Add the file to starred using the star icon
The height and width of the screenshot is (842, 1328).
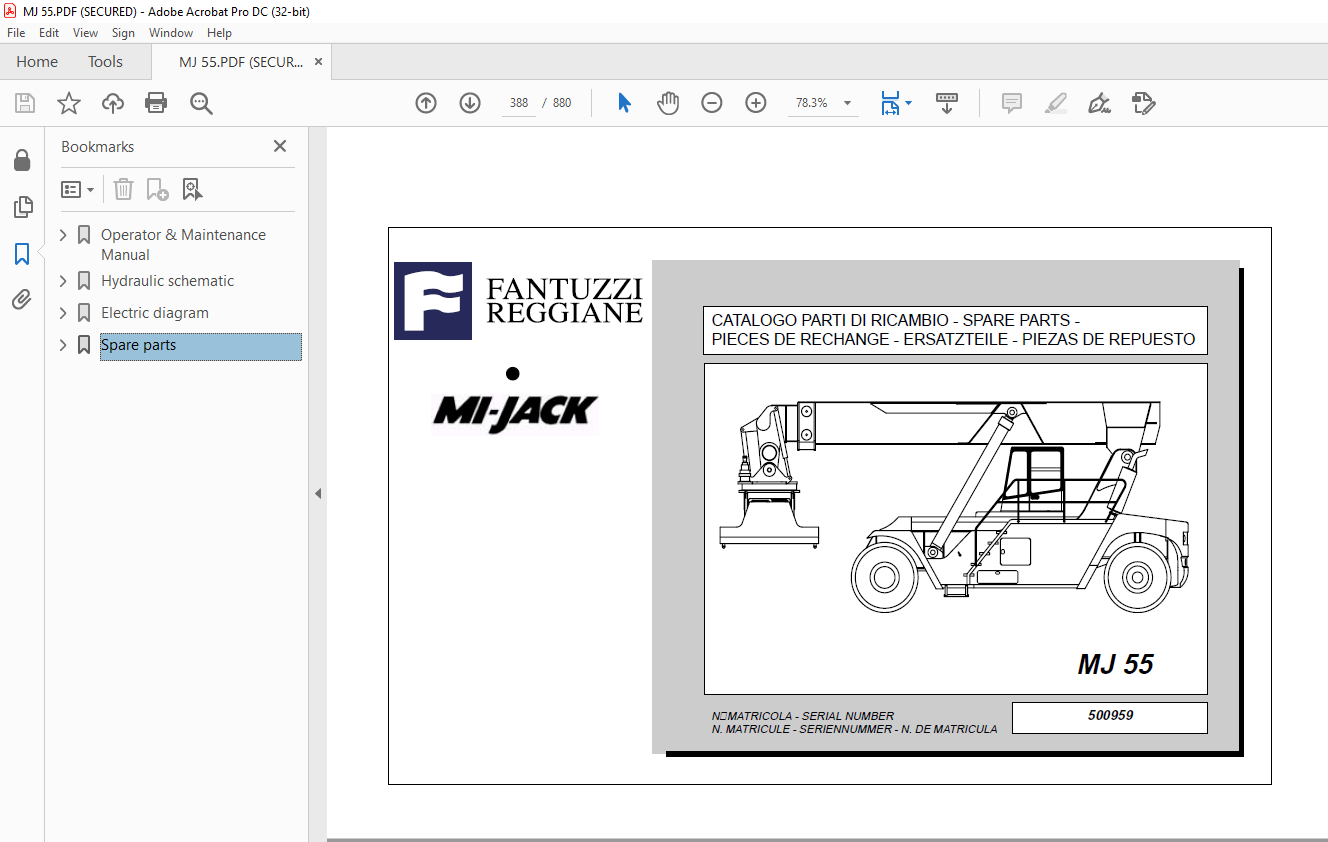69,103
